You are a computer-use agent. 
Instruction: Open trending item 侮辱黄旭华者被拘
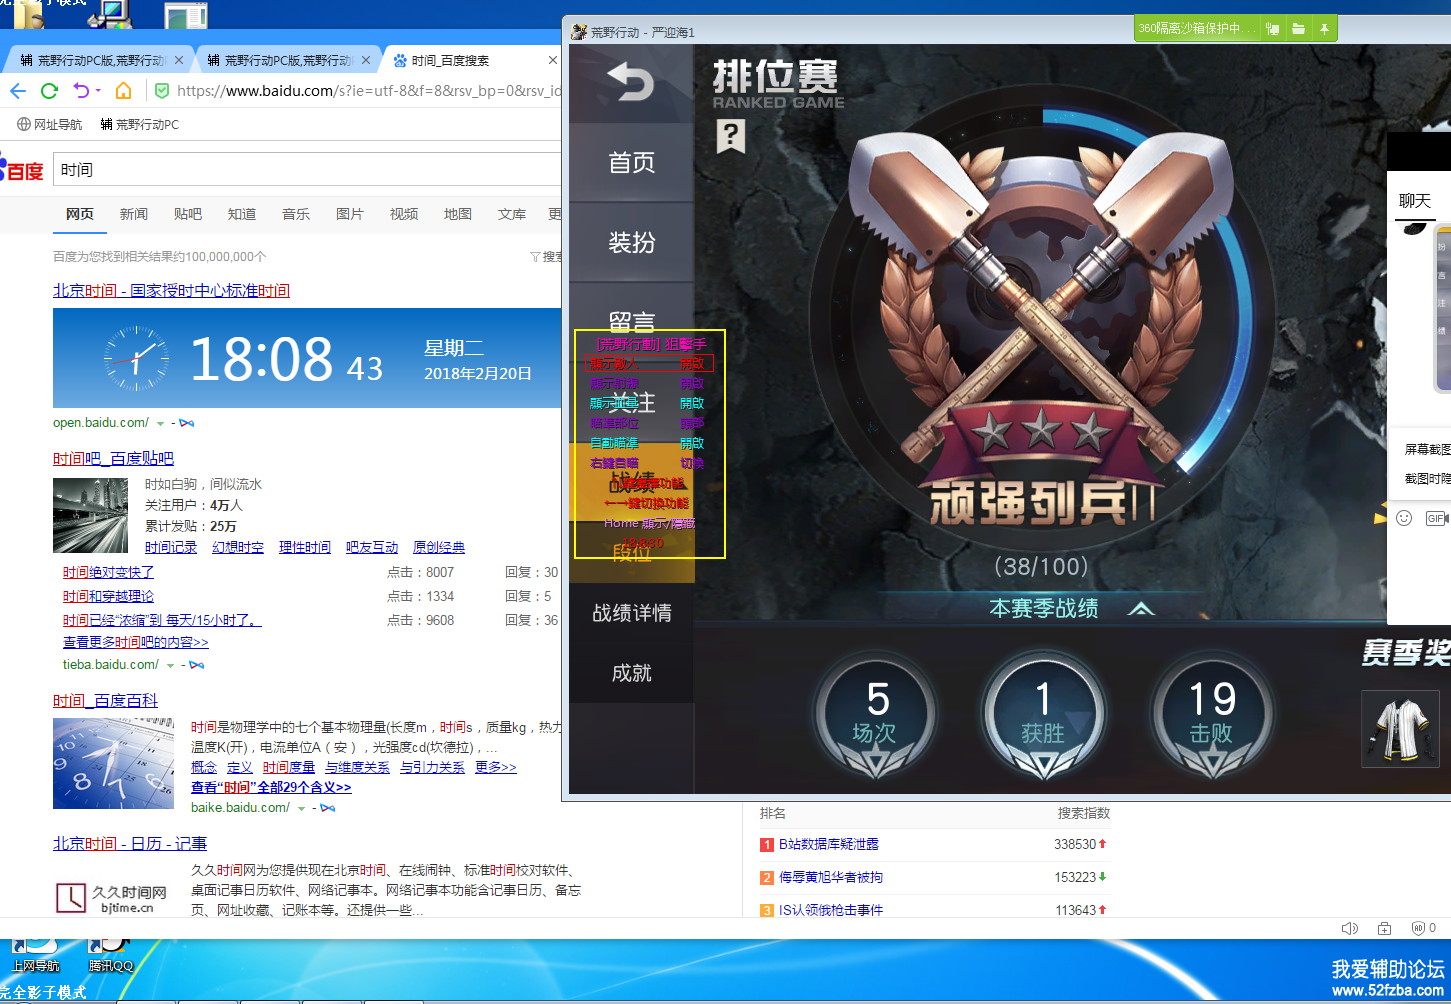coord(831,877)
